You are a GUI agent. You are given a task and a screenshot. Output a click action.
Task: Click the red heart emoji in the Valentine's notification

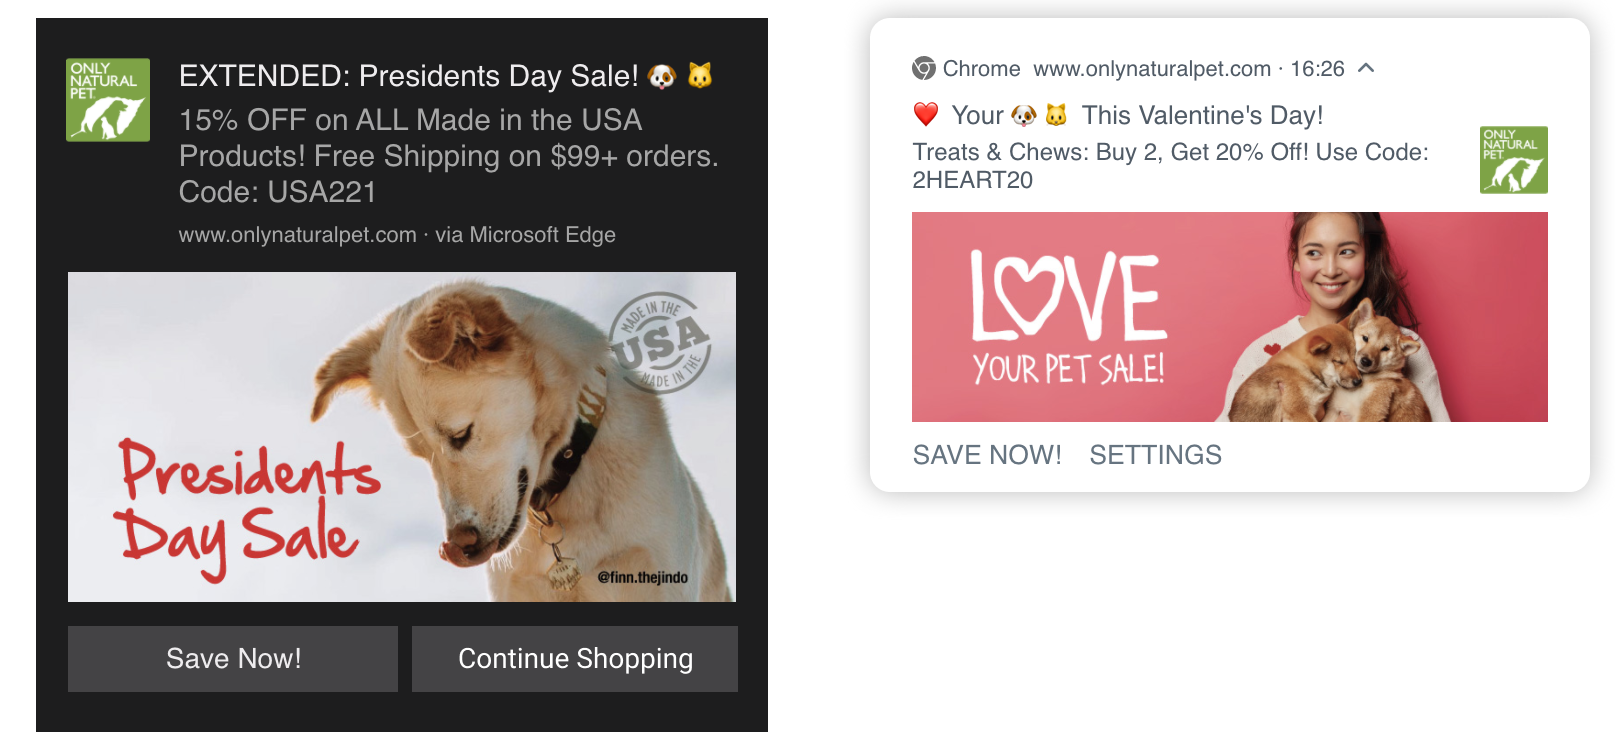tap(926, 115)
